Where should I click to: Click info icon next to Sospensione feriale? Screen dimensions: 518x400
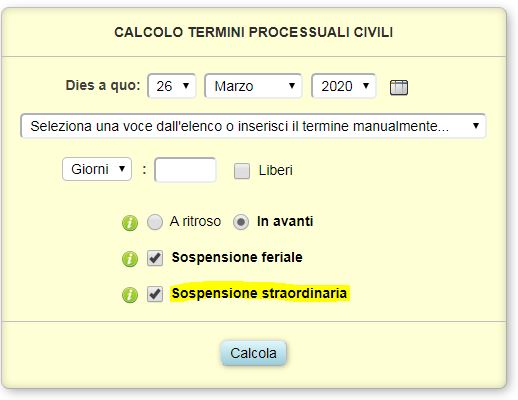point(130,259)
